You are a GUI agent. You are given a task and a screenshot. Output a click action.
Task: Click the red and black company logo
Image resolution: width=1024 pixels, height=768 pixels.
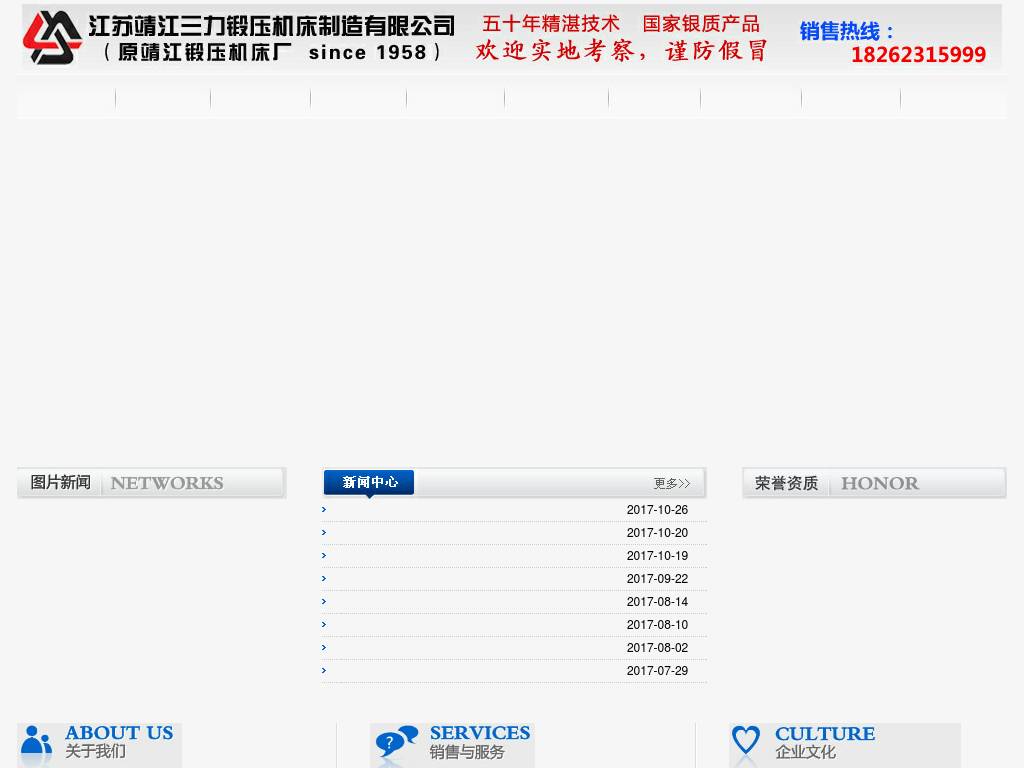52,37
